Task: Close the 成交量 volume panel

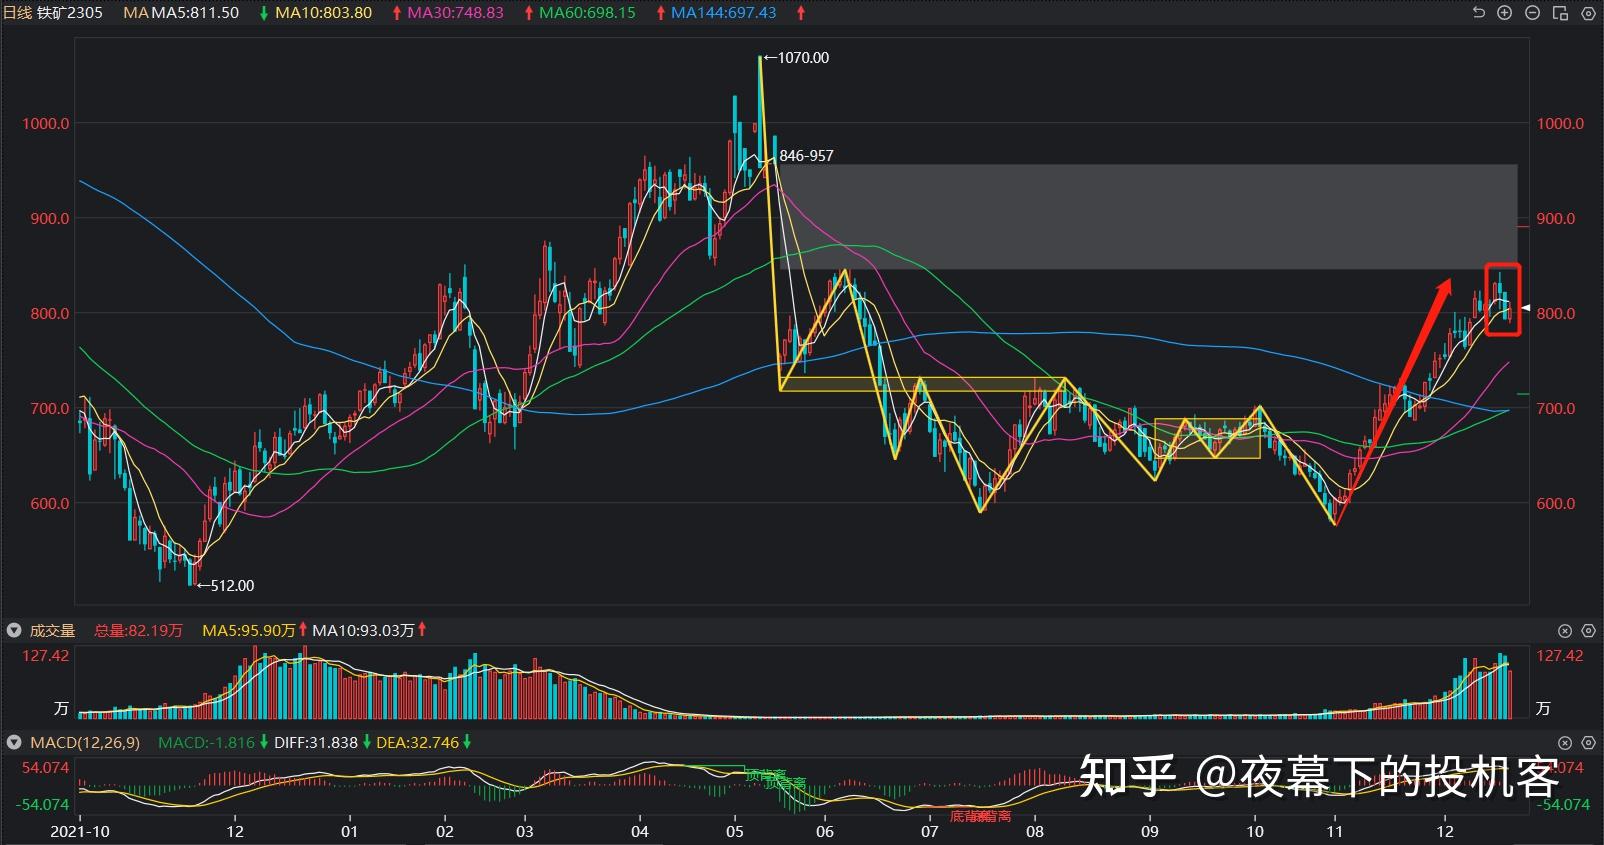Action: pyautogui.click(x=1565, y=630)
